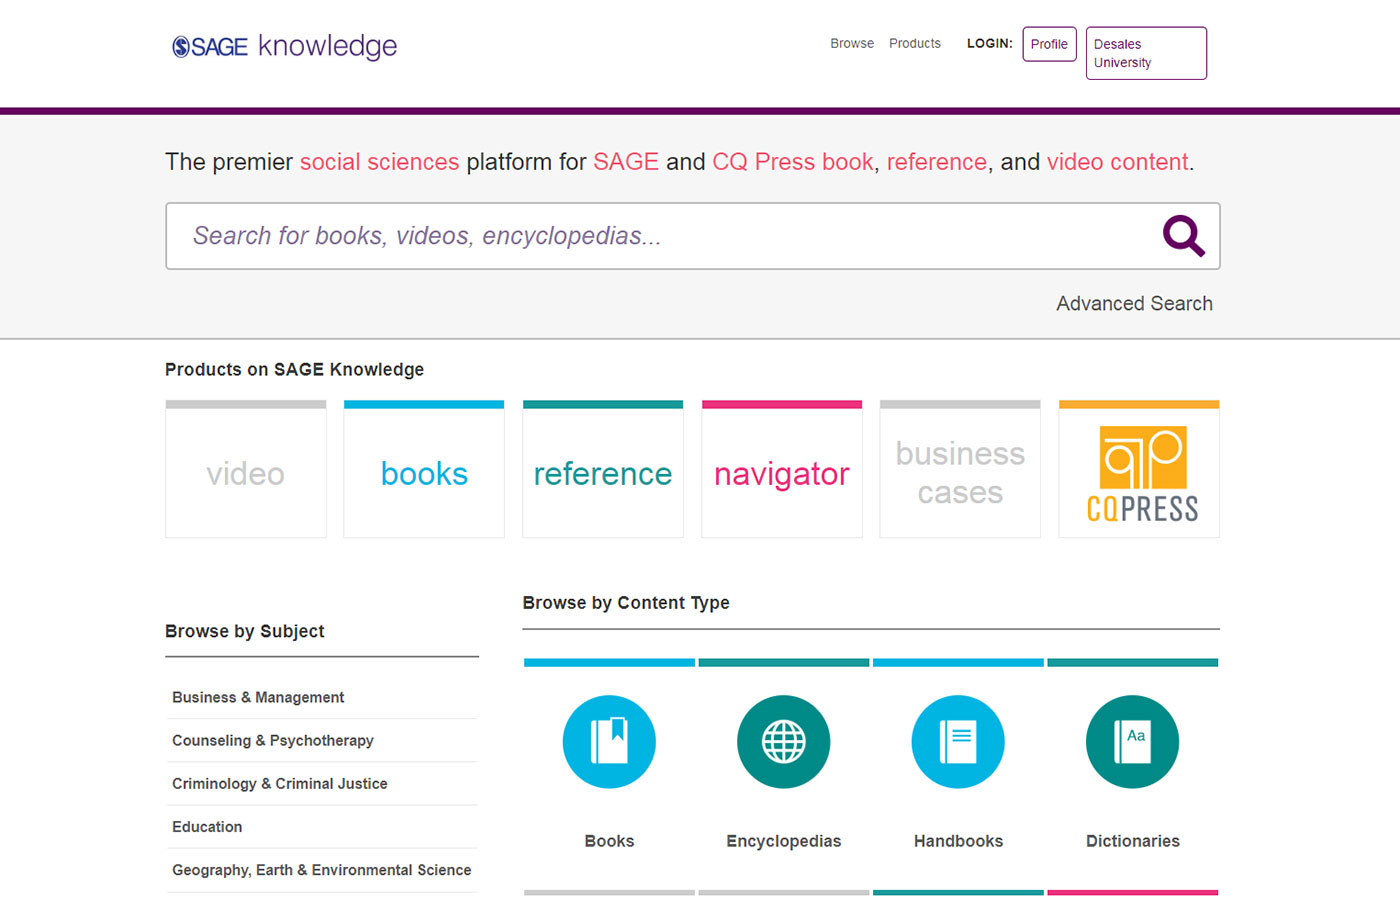Screen dimensions: 1400x900
Task: Click the Desales University button
Action: [1146, 53]
